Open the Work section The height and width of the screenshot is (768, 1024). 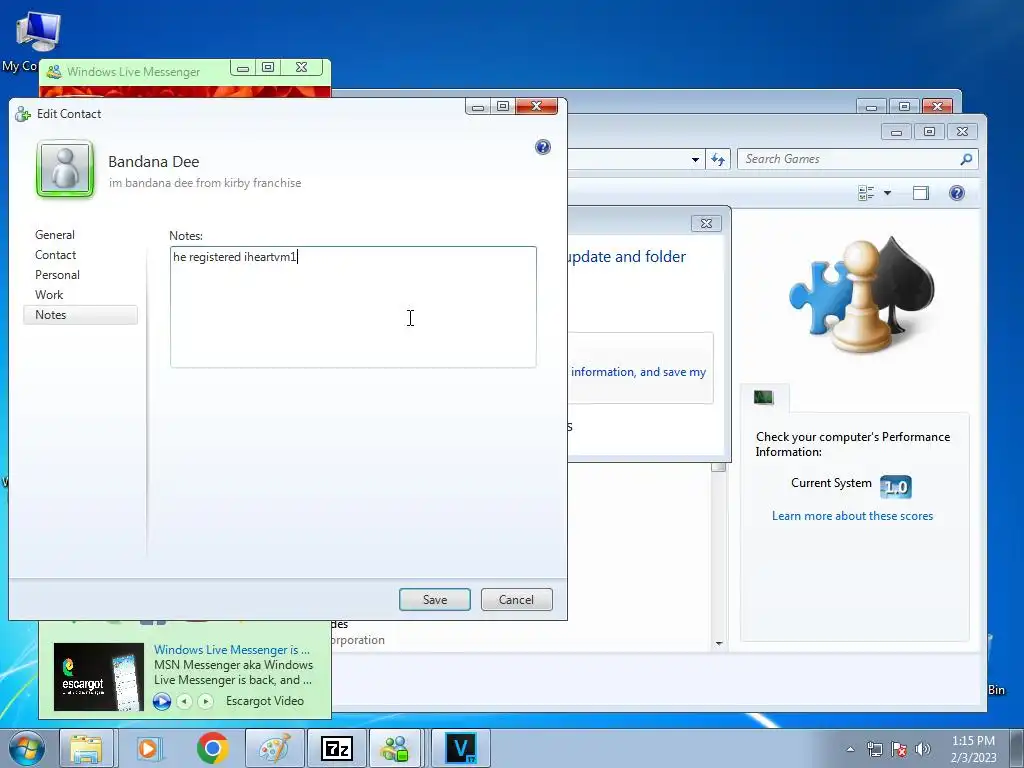49,295
